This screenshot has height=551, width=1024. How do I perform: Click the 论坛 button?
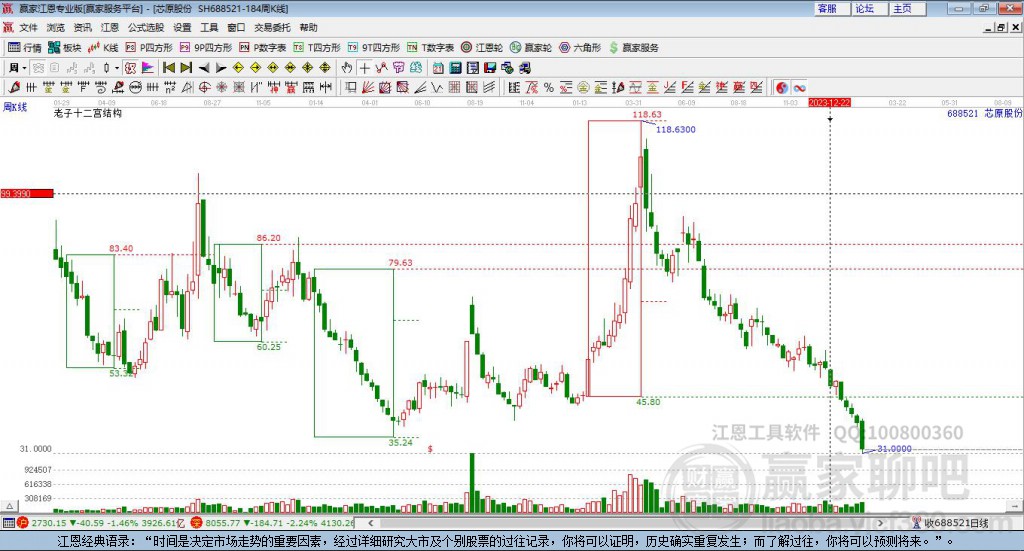pos(870,8)
